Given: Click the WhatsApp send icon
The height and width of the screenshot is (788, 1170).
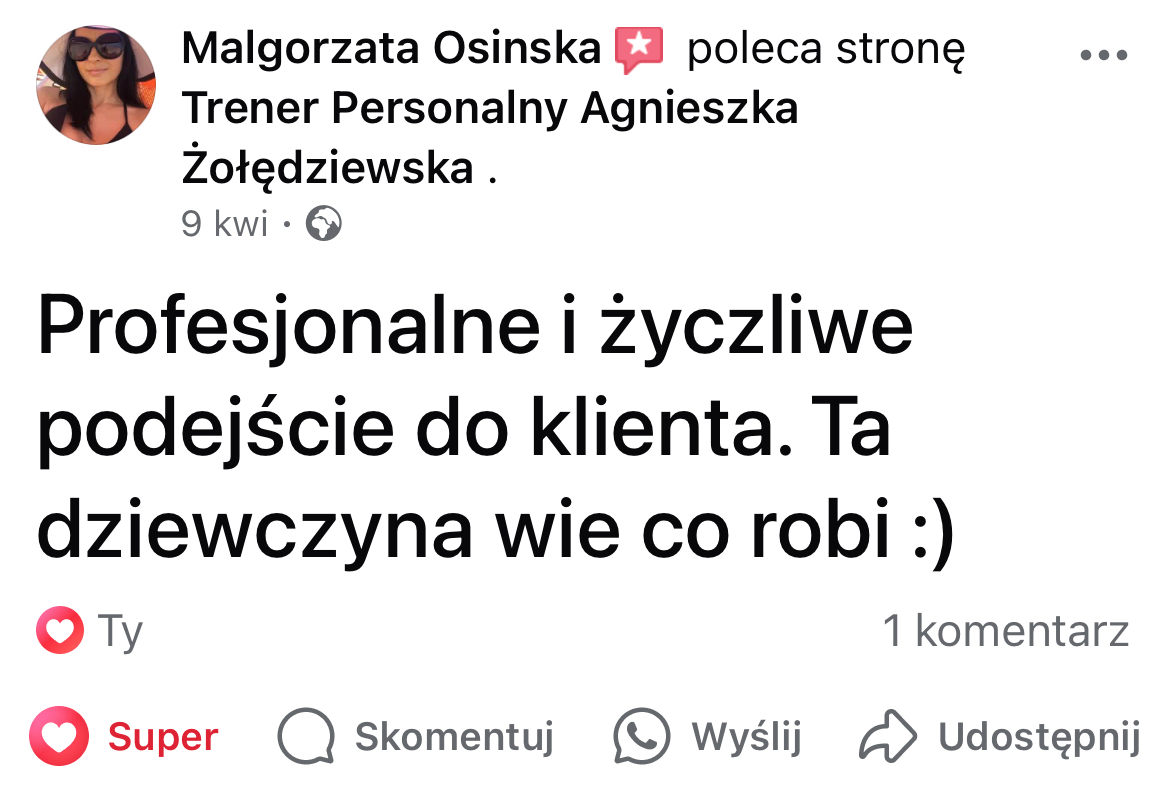Looking at the screenshot, I should point(641,737).
